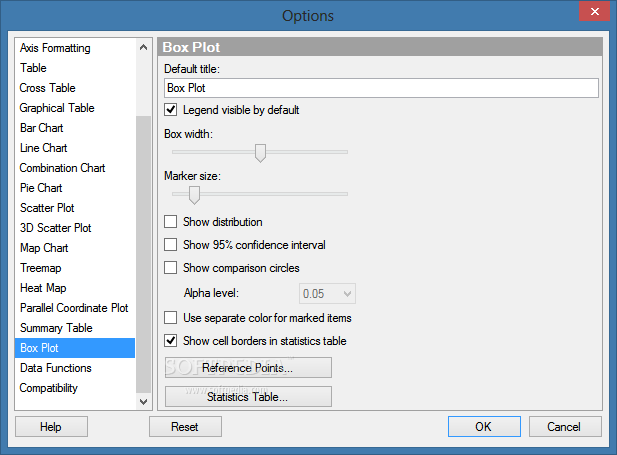Click the Box width slider handle
Image resolution: width=617 pixels, height=455 pixels.
click(260, 153)
